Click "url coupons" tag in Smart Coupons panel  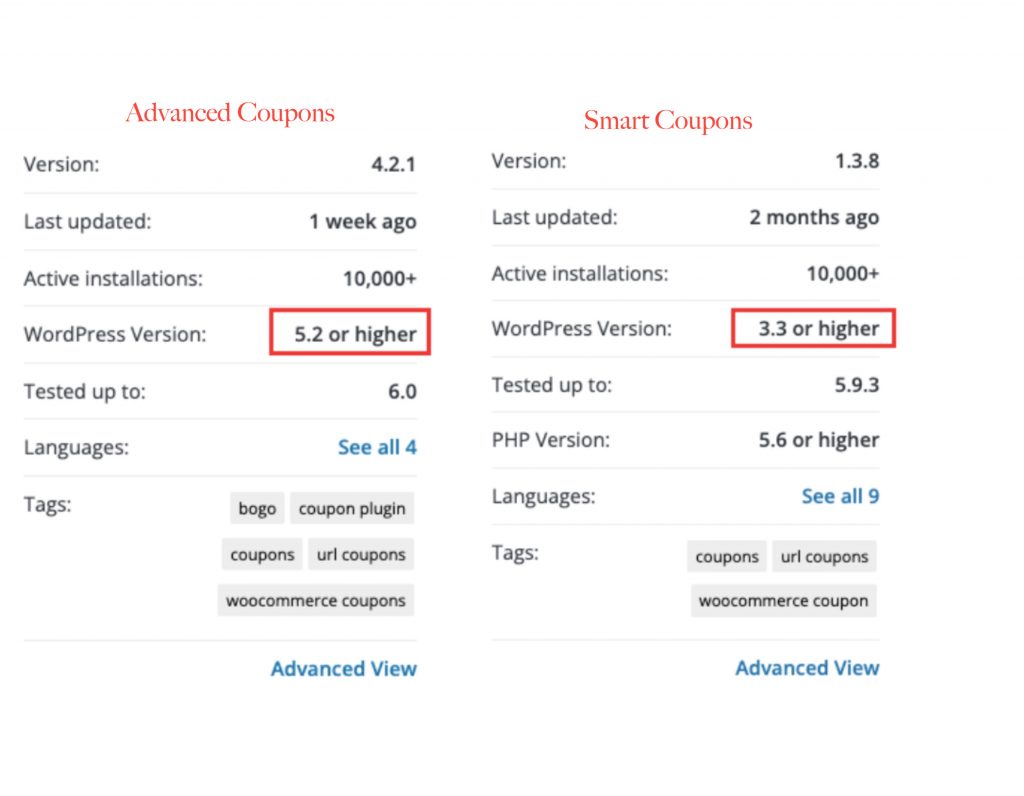click(x=824, y=556)
